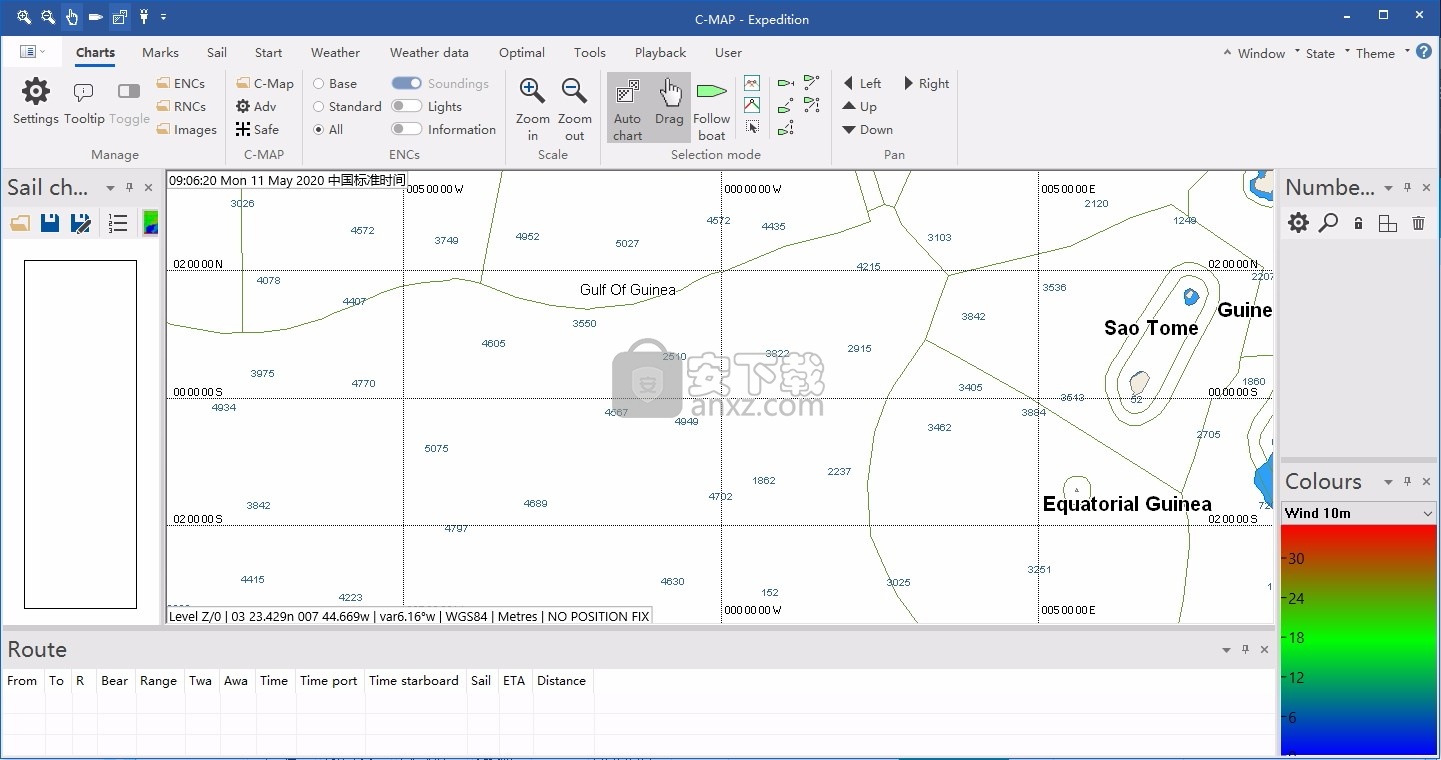1441x760 pixels.
Task: Click magnifier search icon in Number box panel
Action: click(1328, 223)
